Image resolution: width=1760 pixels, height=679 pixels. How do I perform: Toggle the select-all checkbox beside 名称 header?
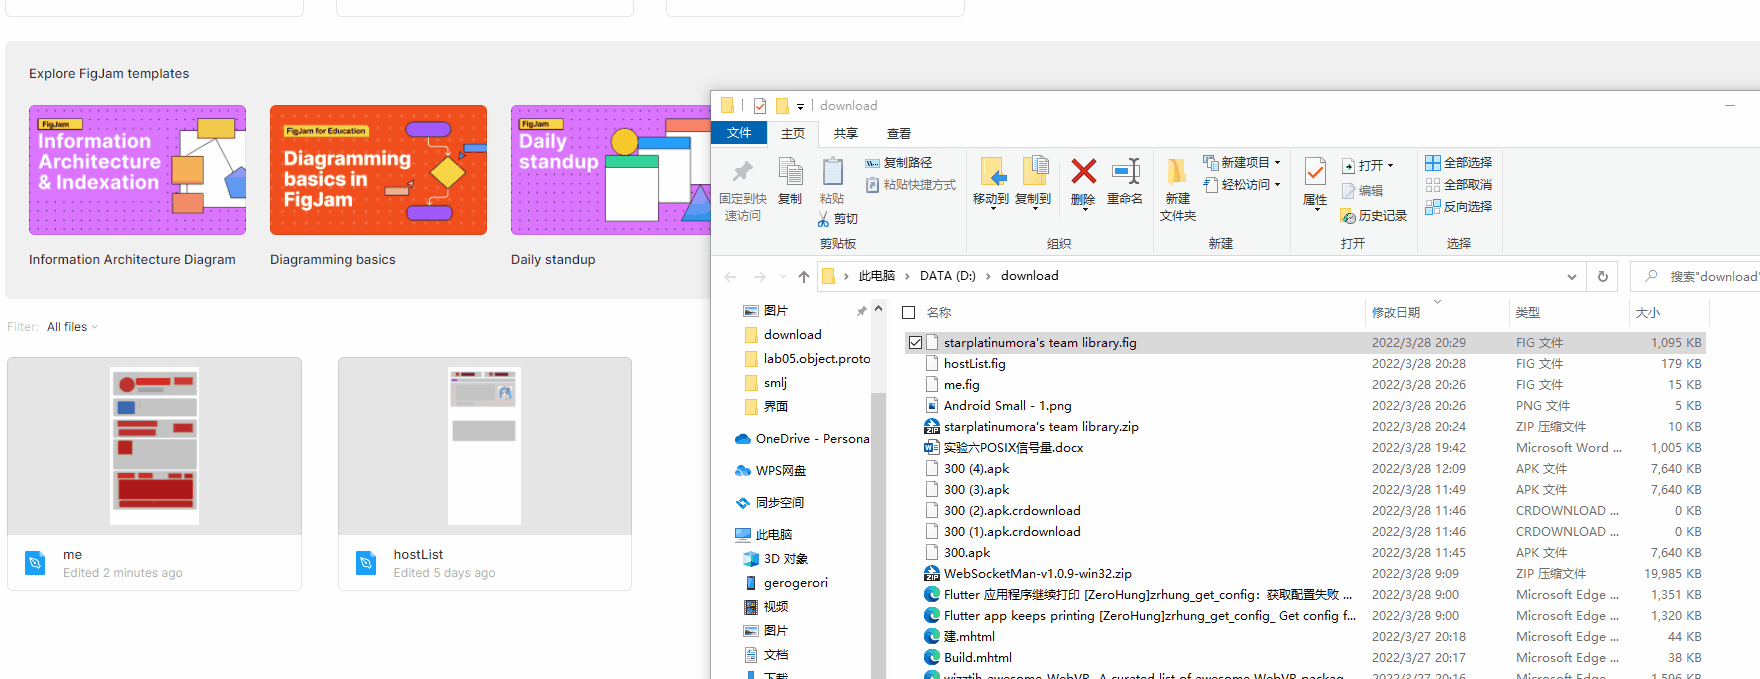[x=909, y=313]
